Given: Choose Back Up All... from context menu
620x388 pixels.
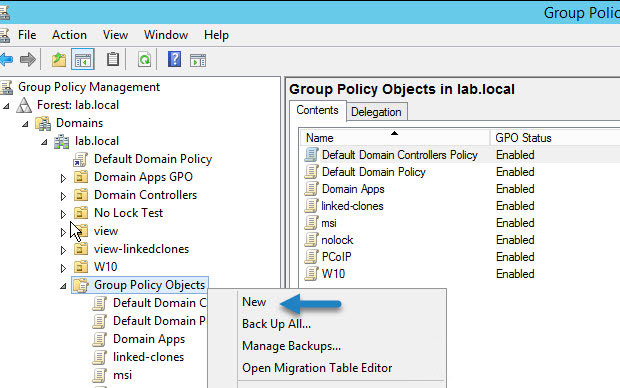Looking at the screenshot, I should [276, 324].
